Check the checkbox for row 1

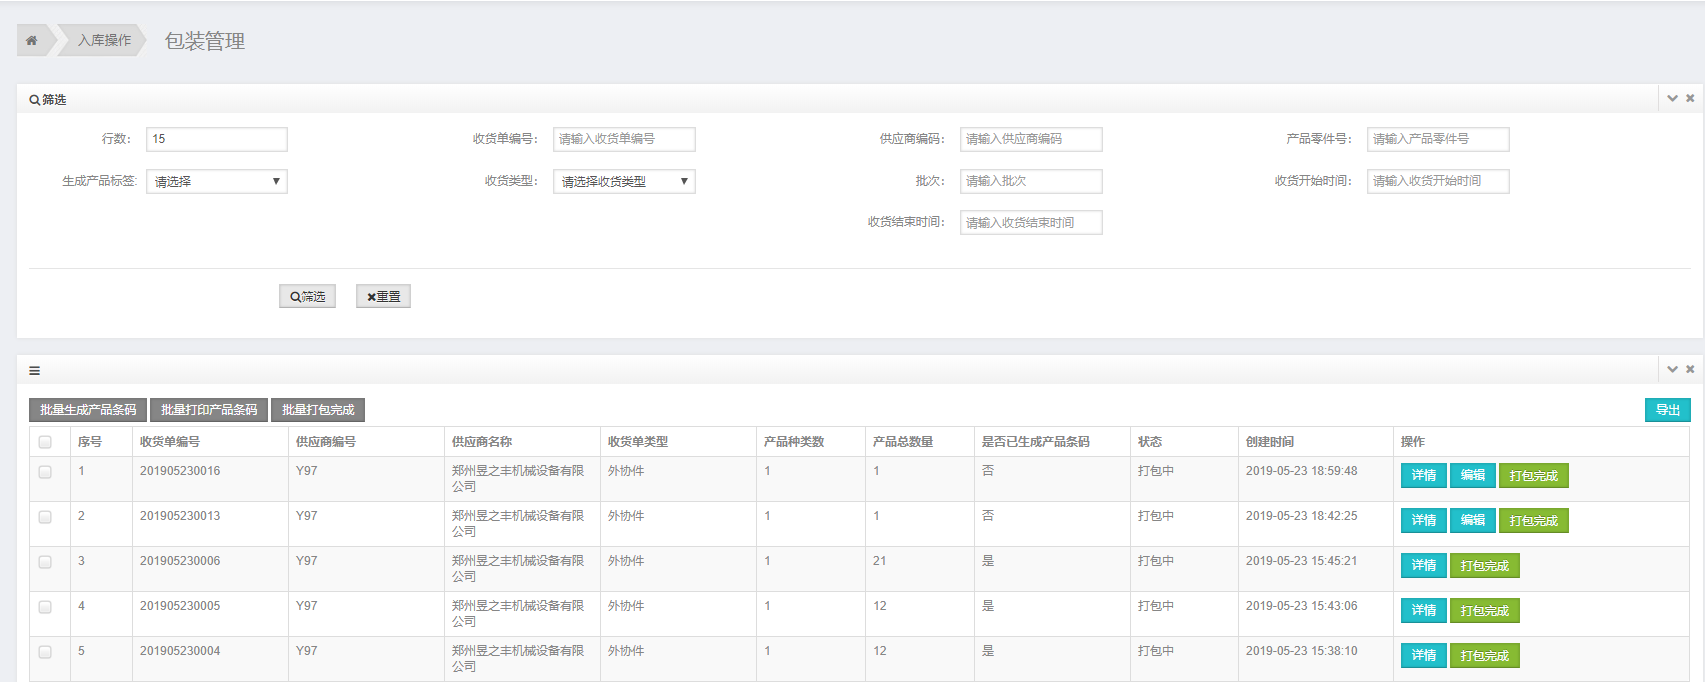tap(45, 472)
